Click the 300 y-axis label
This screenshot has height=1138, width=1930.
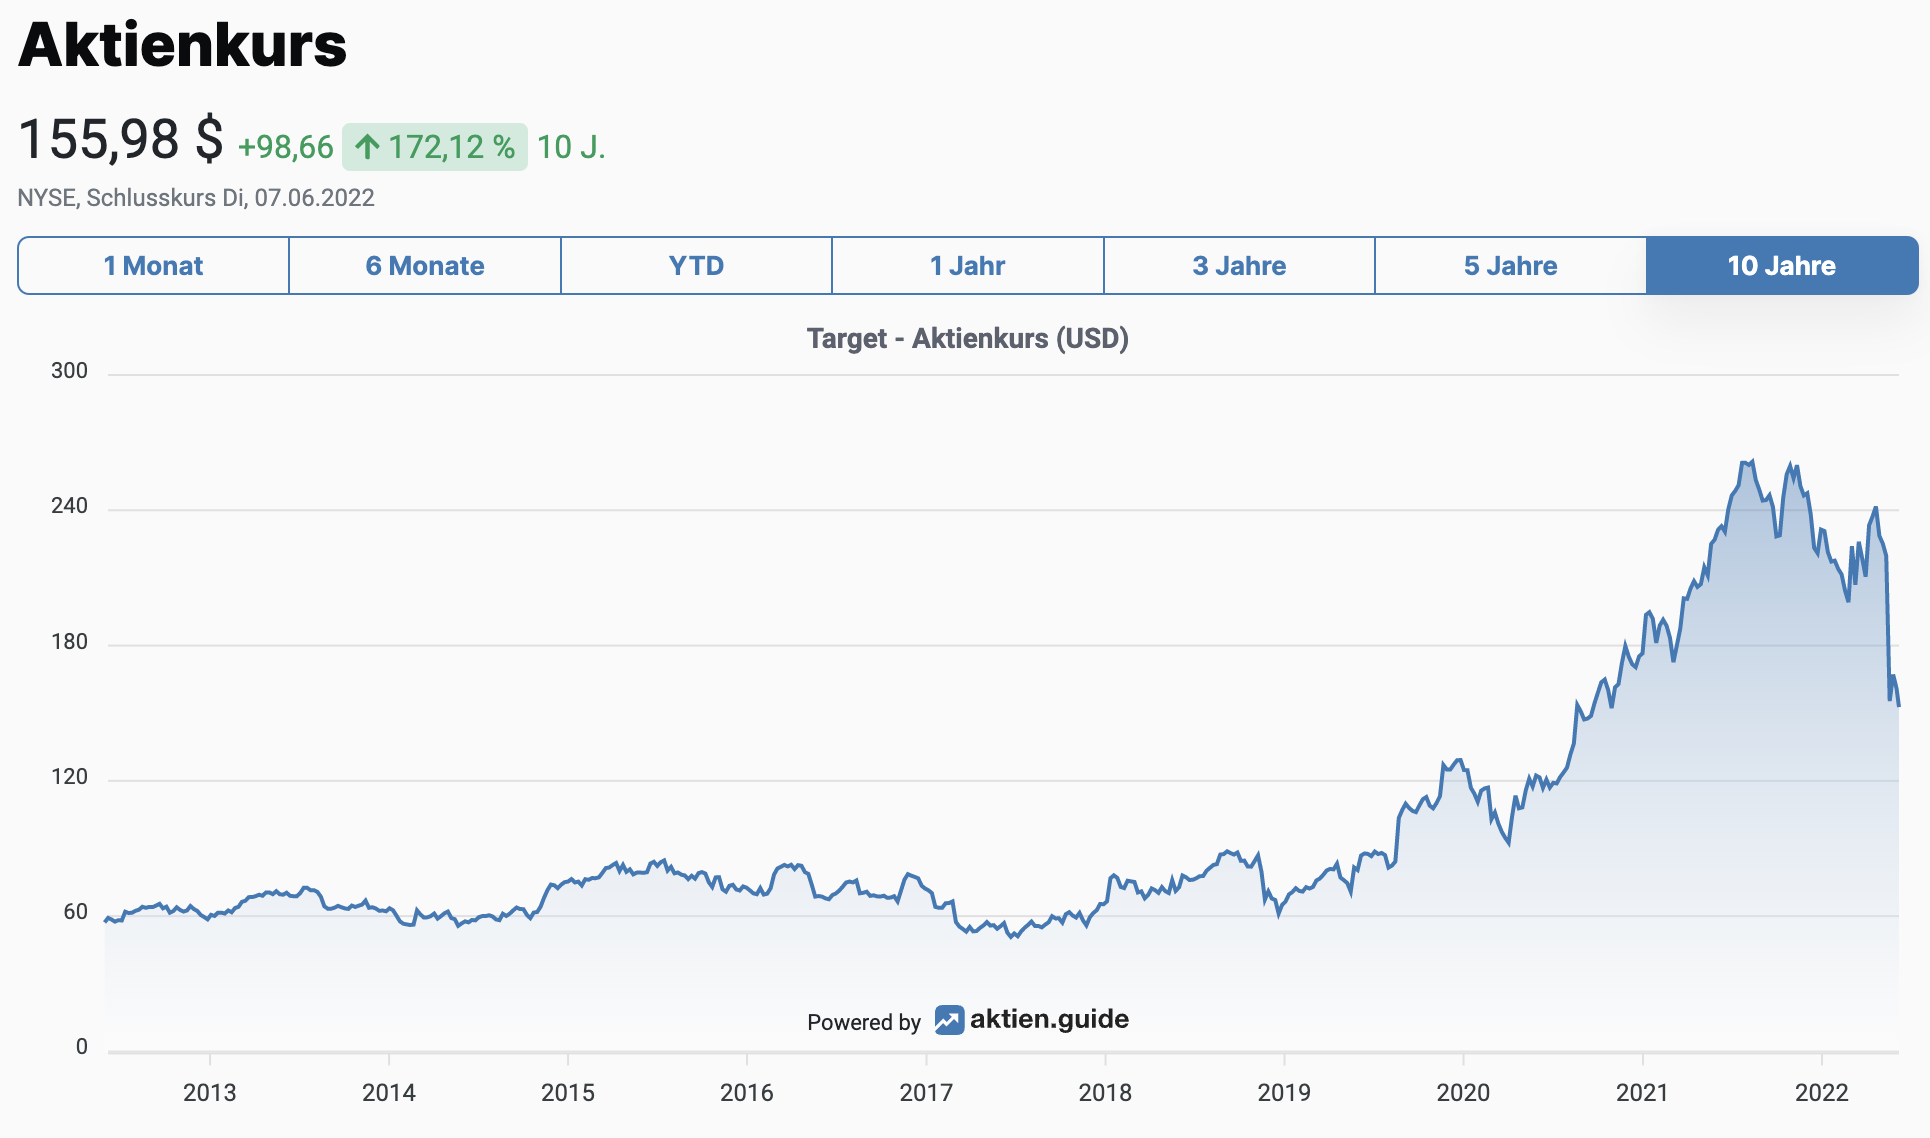pos(70,371)
